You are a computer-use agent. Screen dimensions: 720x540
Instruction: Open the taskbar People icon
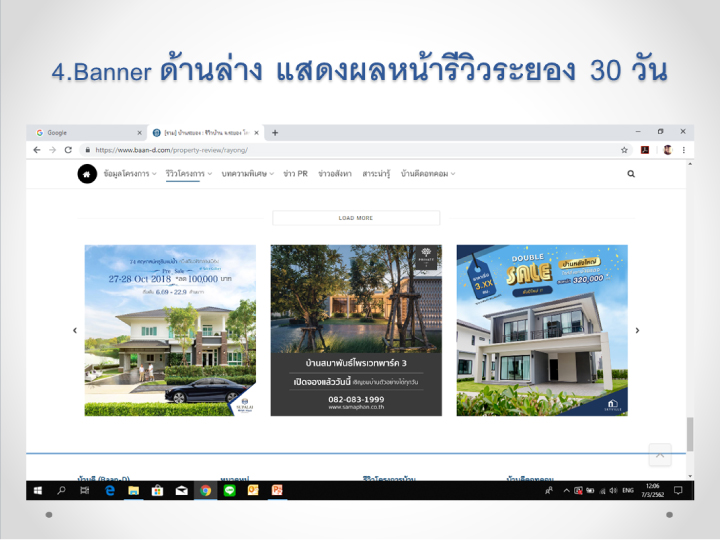tap(549, 491)
